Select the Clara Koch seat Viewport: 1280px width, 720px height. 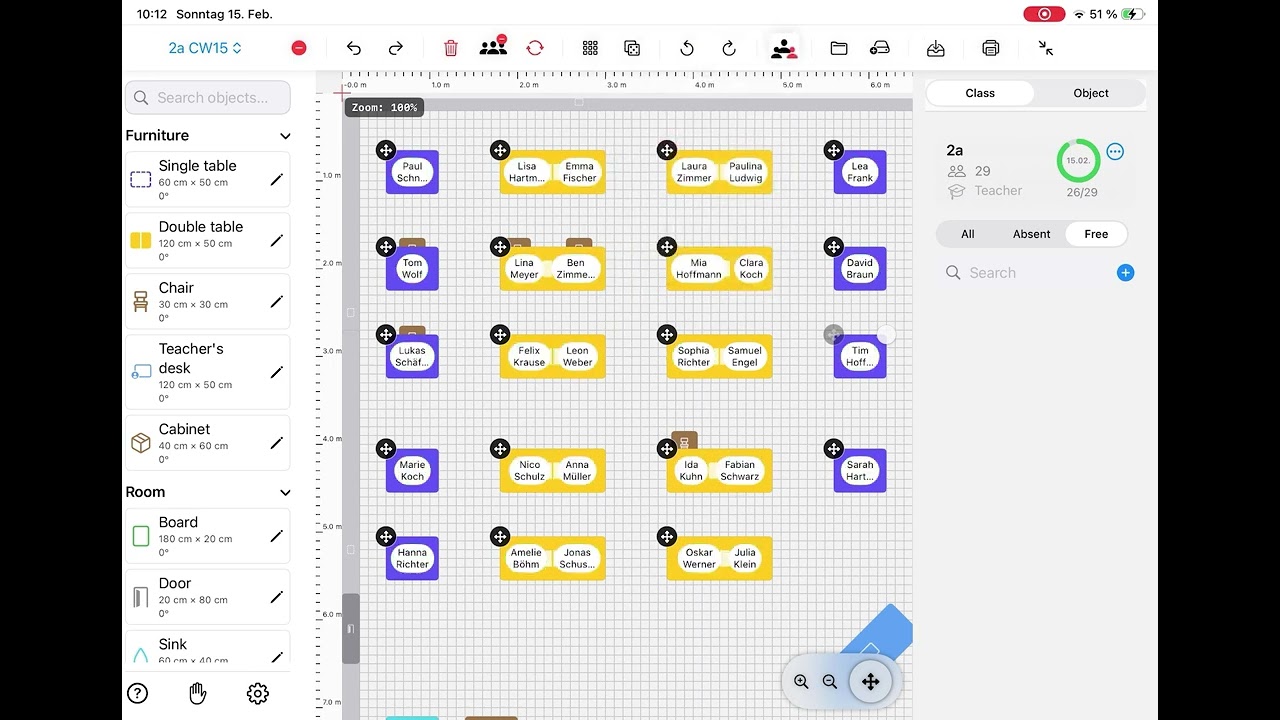(751, 269)
